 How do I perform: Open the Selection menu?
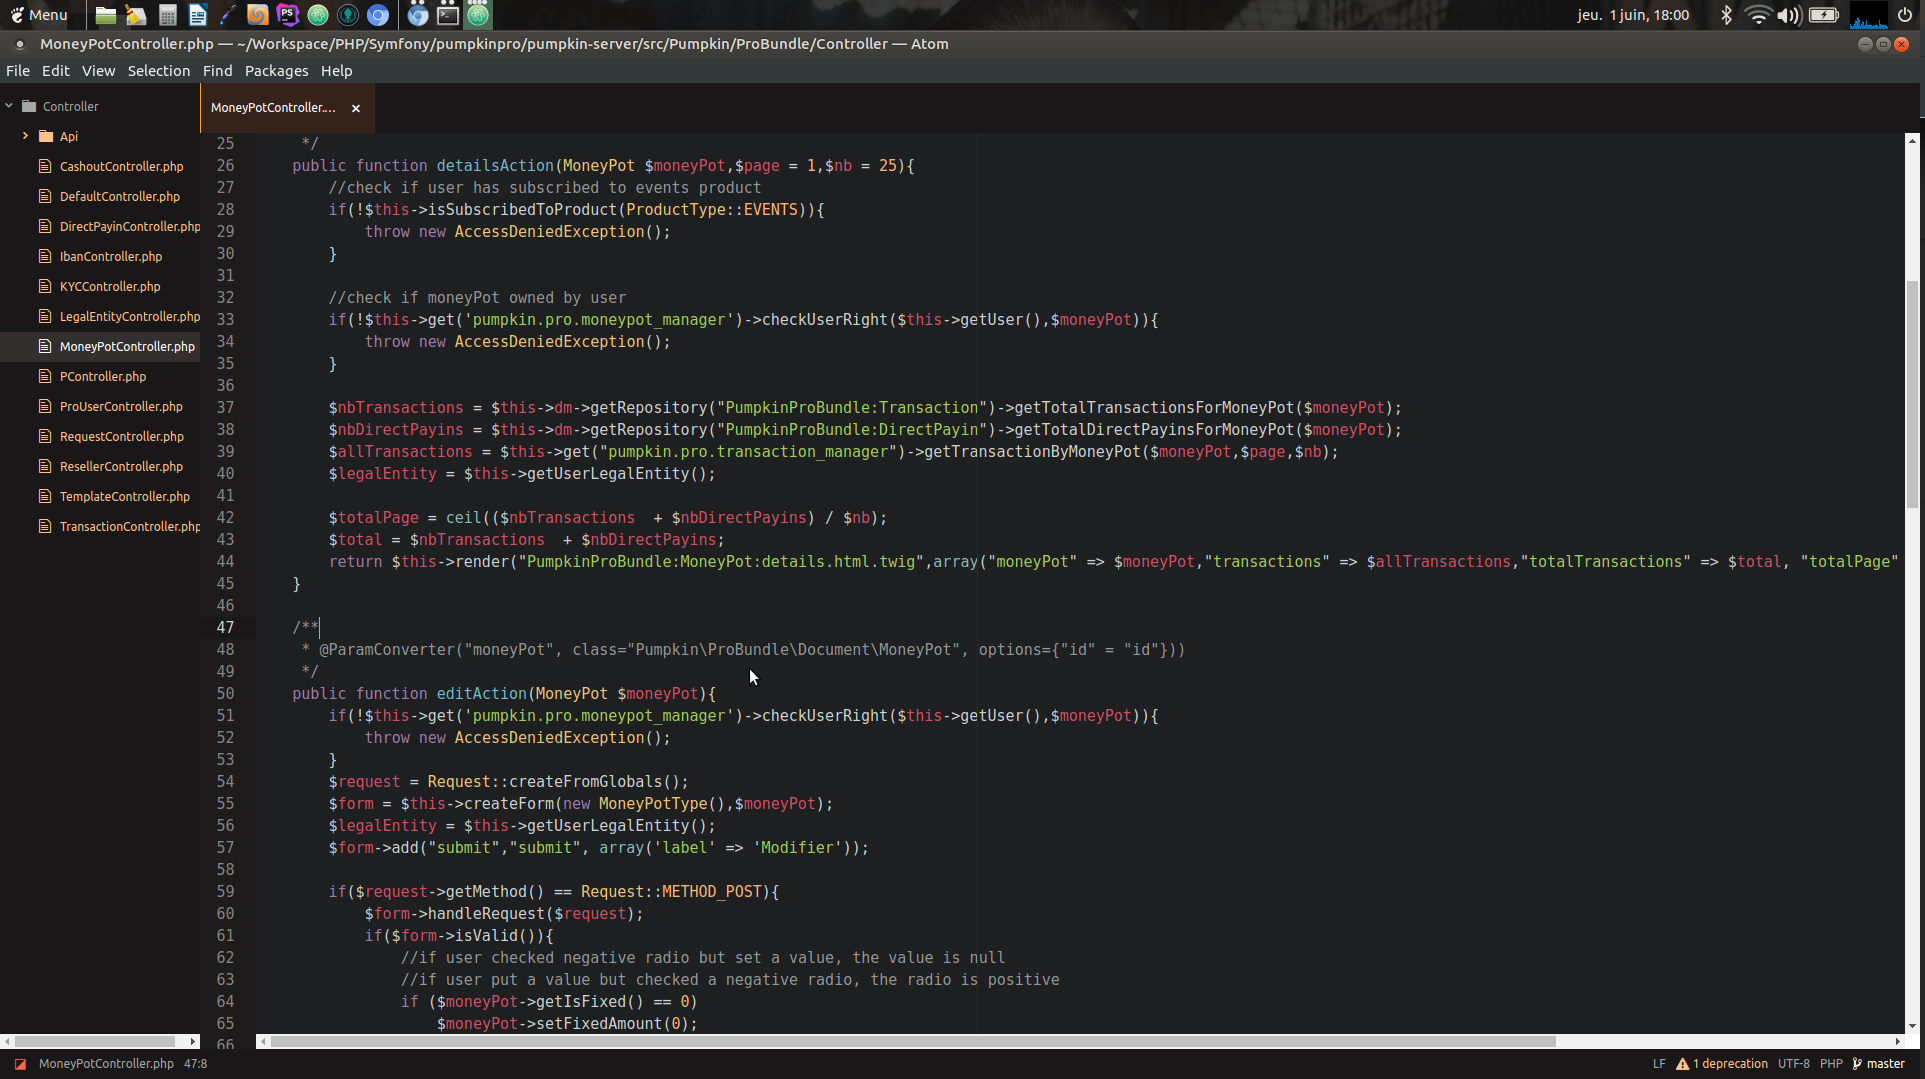159,71
